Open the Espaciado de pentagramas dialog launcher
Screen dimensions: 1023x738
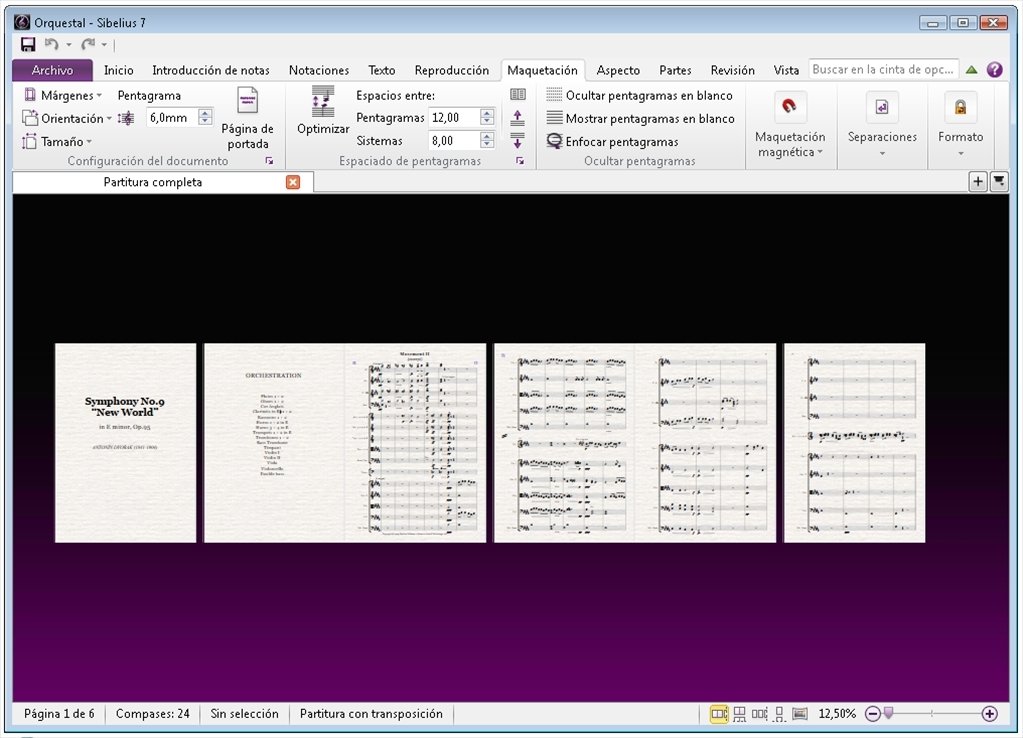[x=520, y=161]
